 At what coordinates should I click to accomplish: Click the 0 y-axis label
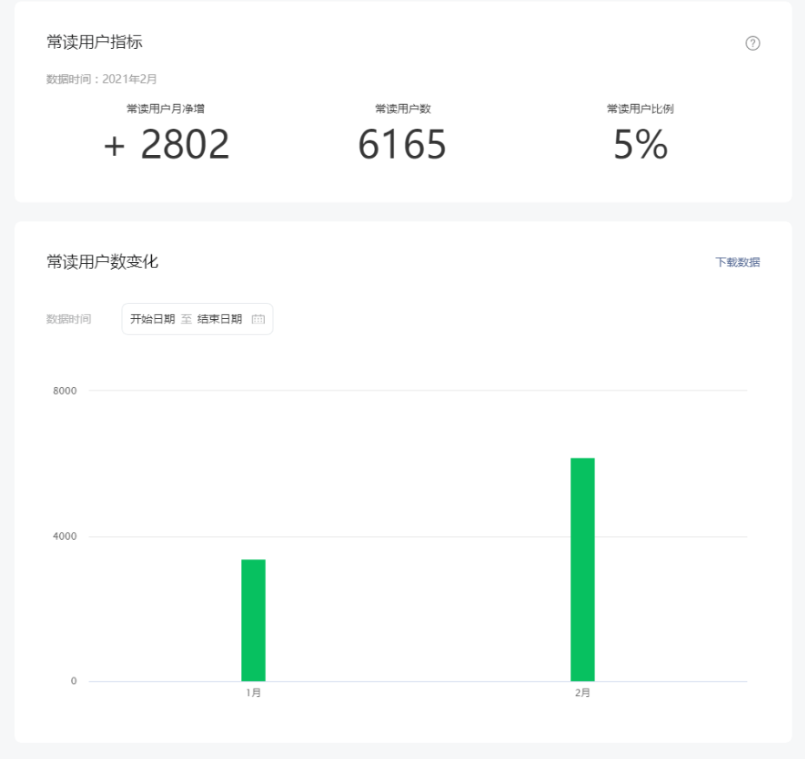pos(73,681)
